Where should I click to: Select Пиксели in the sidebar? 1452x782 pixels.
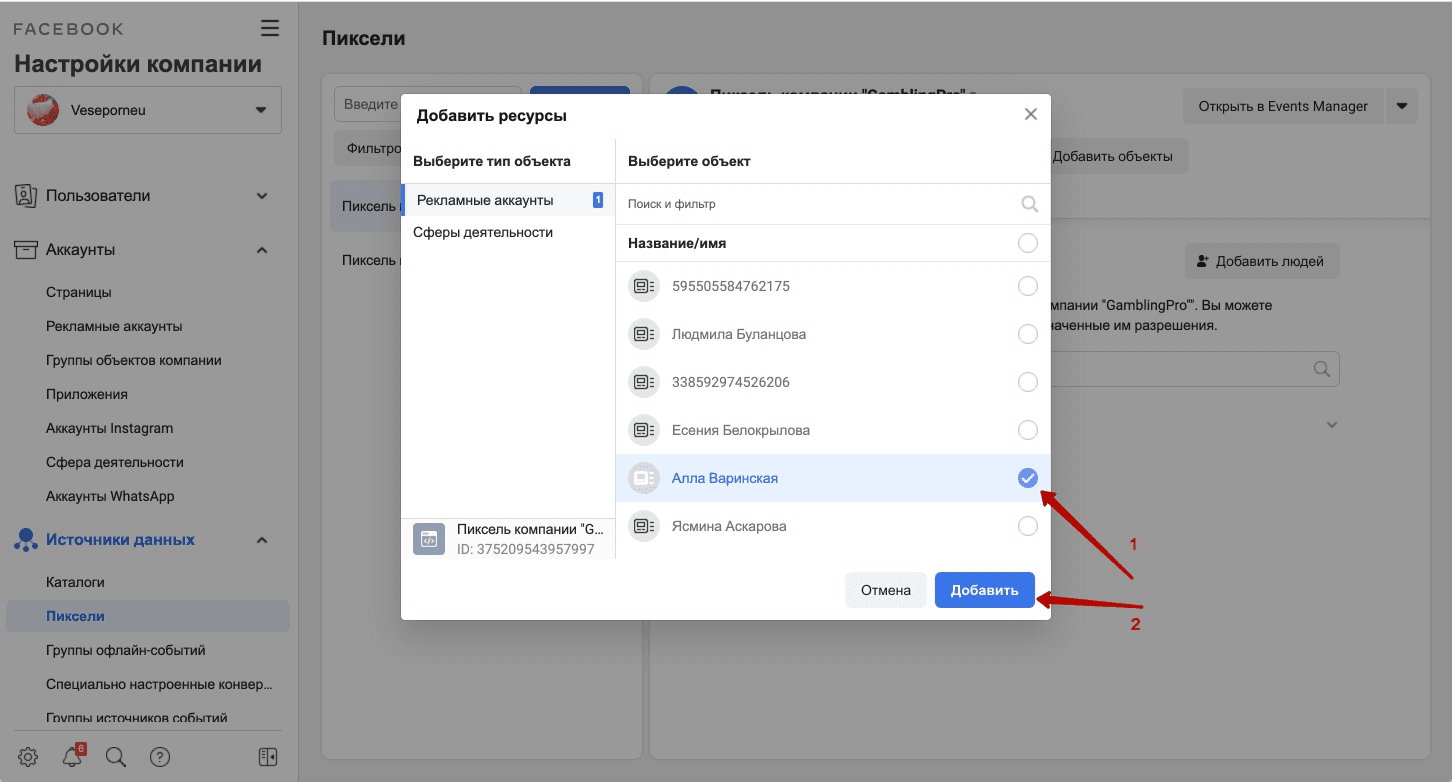[148, 616]
